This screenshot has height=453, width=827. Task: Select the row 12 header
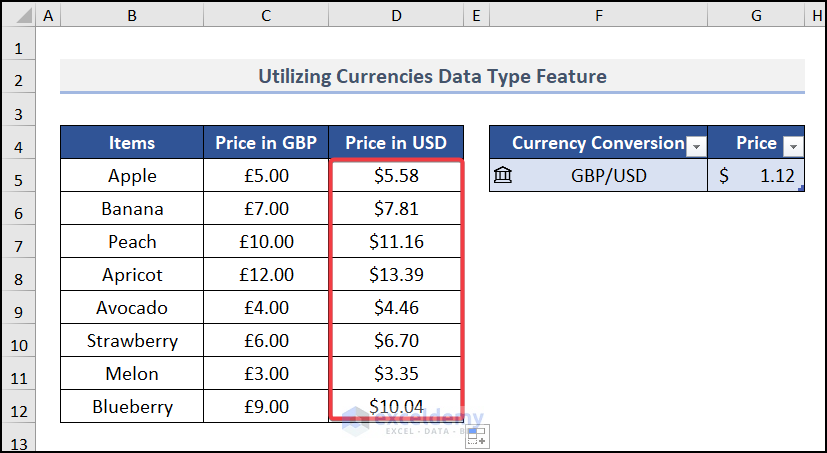(18, 407)
